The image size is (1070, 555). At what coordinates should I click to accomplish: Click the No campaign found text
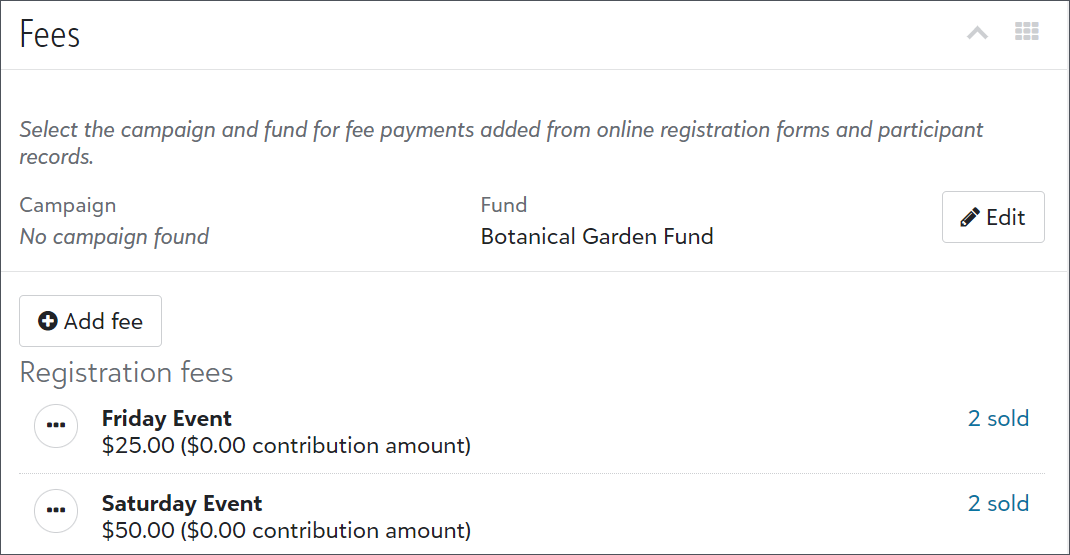[114, 236]
